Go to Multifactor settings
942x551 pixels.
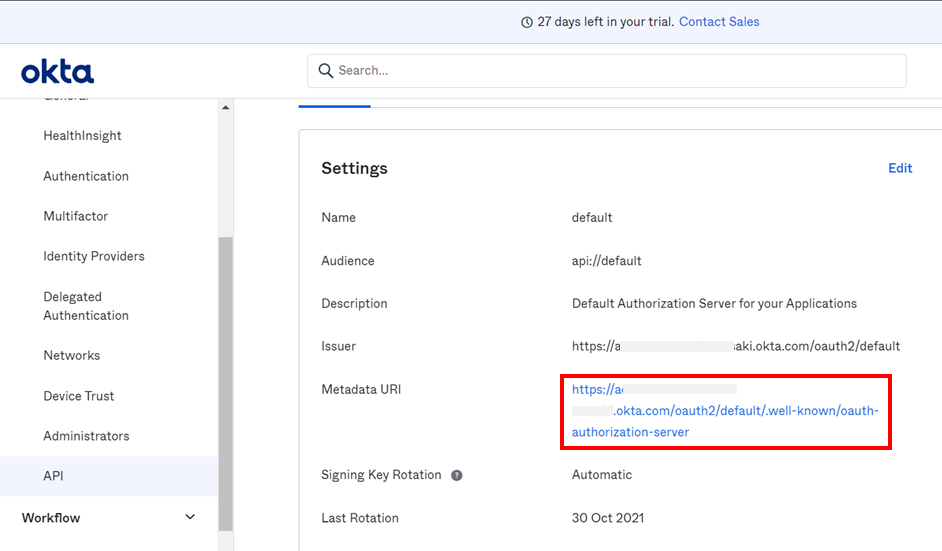coord(75,216)
